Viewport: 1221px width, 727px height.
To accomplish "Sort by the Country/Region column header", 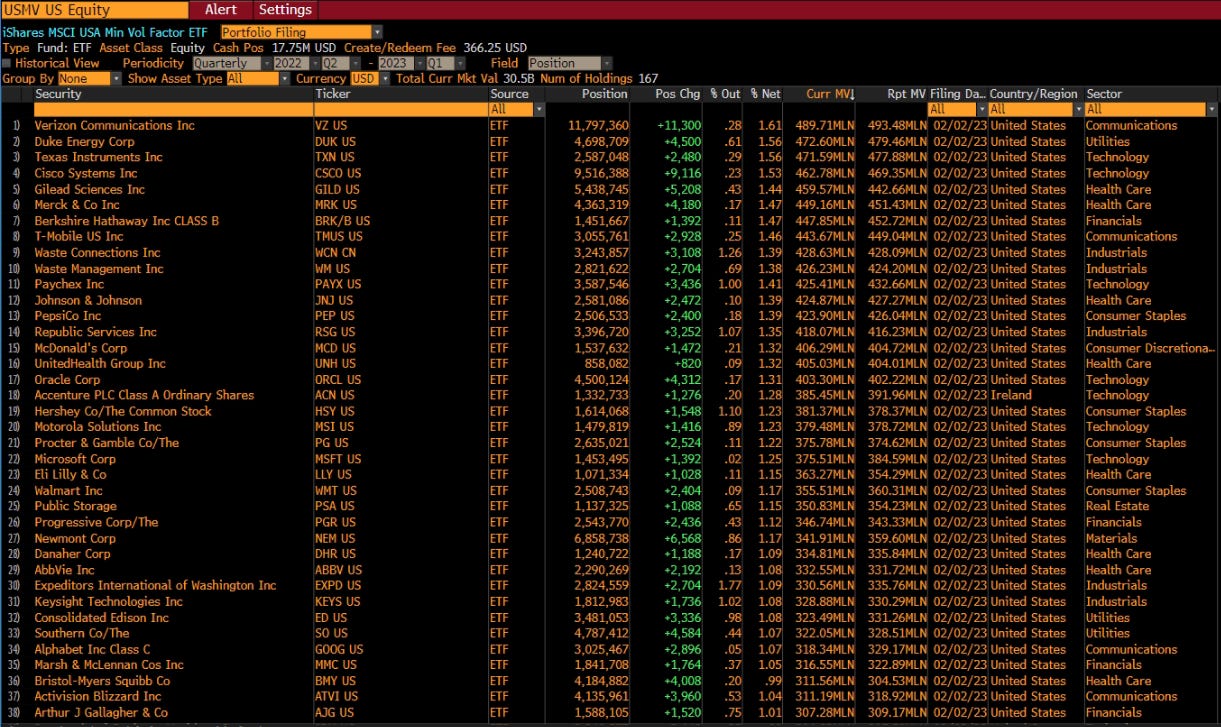I will pos(1034,94).
